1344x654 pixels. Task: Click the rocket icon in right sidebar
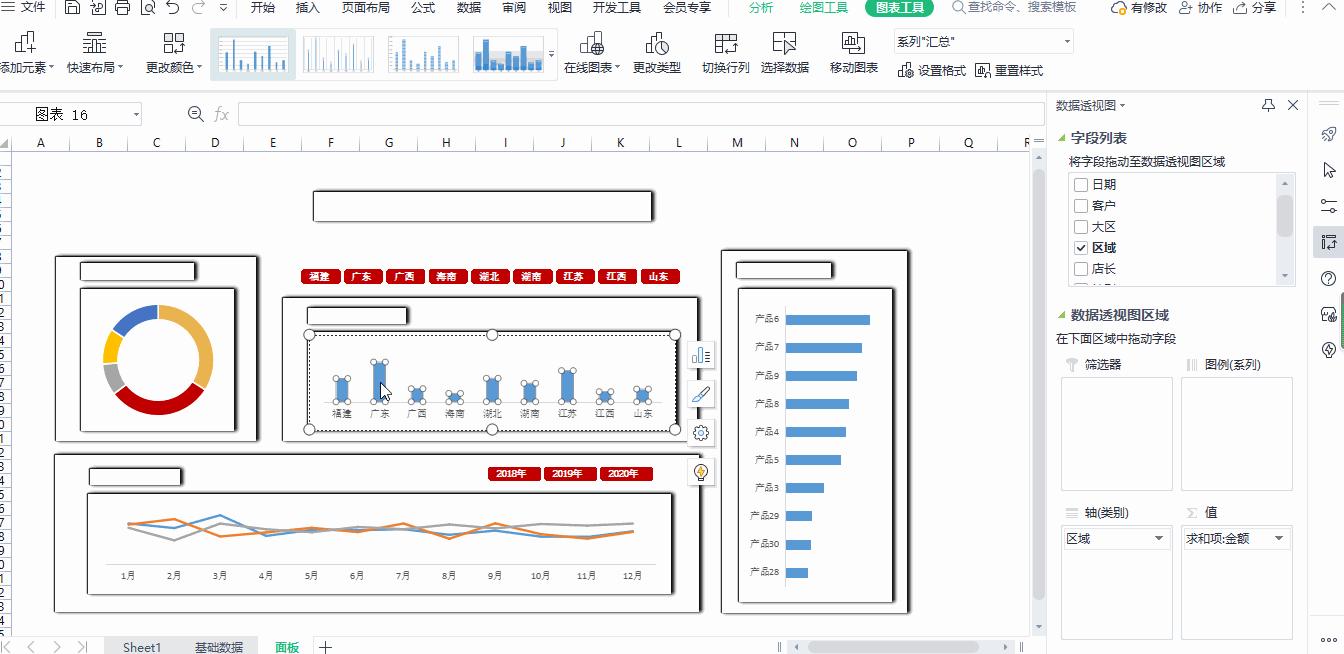pos(1328,134)
